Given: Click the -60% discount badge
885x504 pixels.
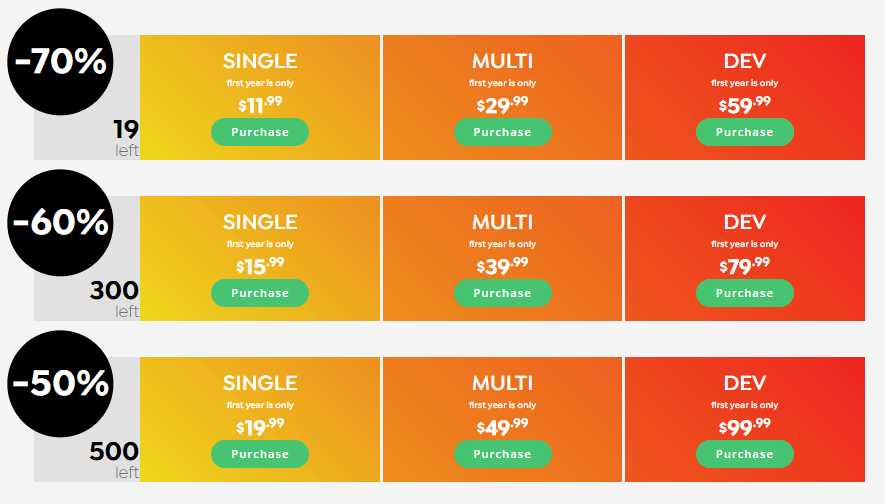Looking at the screenshot, I should point(60,223).
